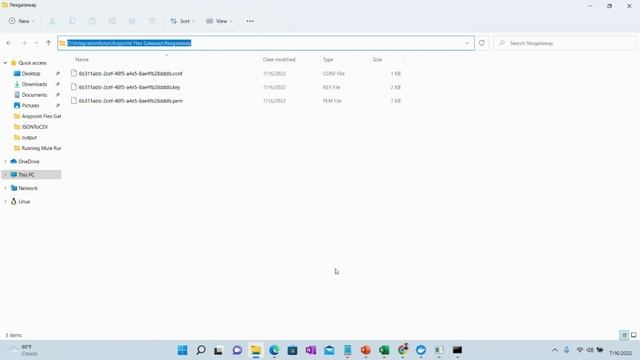Go back with the Back arrow
Screen dimensions: 640x360
pyautogui.click(x=9, y=43)
